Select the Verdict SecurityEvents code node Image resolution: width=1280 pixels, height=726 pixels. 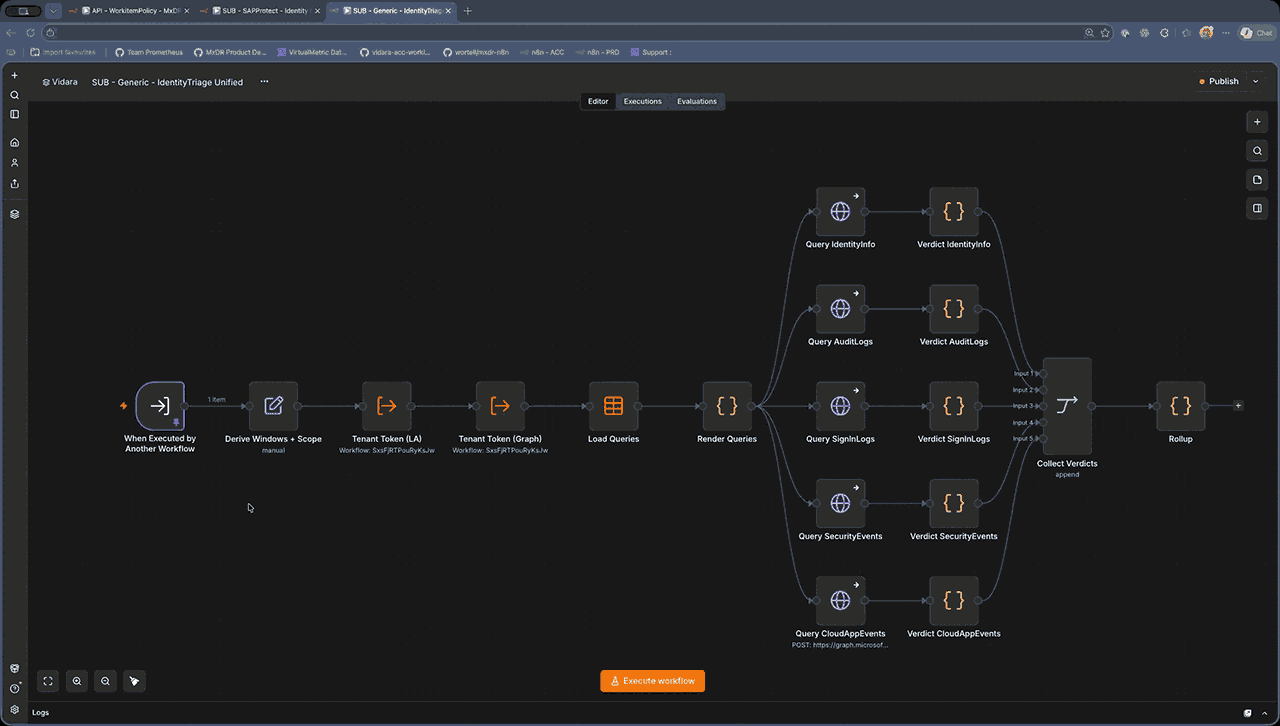pos(954,503)
